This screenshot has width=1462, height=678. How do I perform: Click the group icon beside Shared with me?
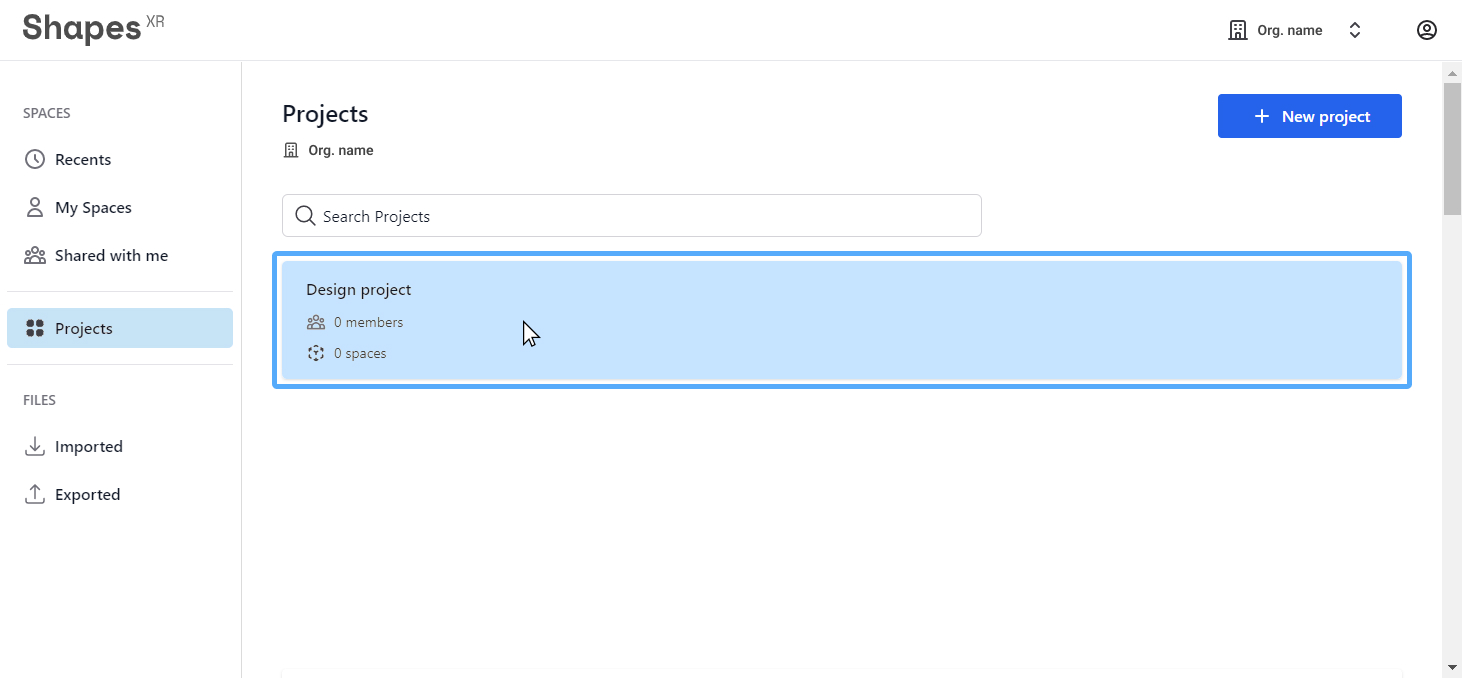tap(35, 255)
